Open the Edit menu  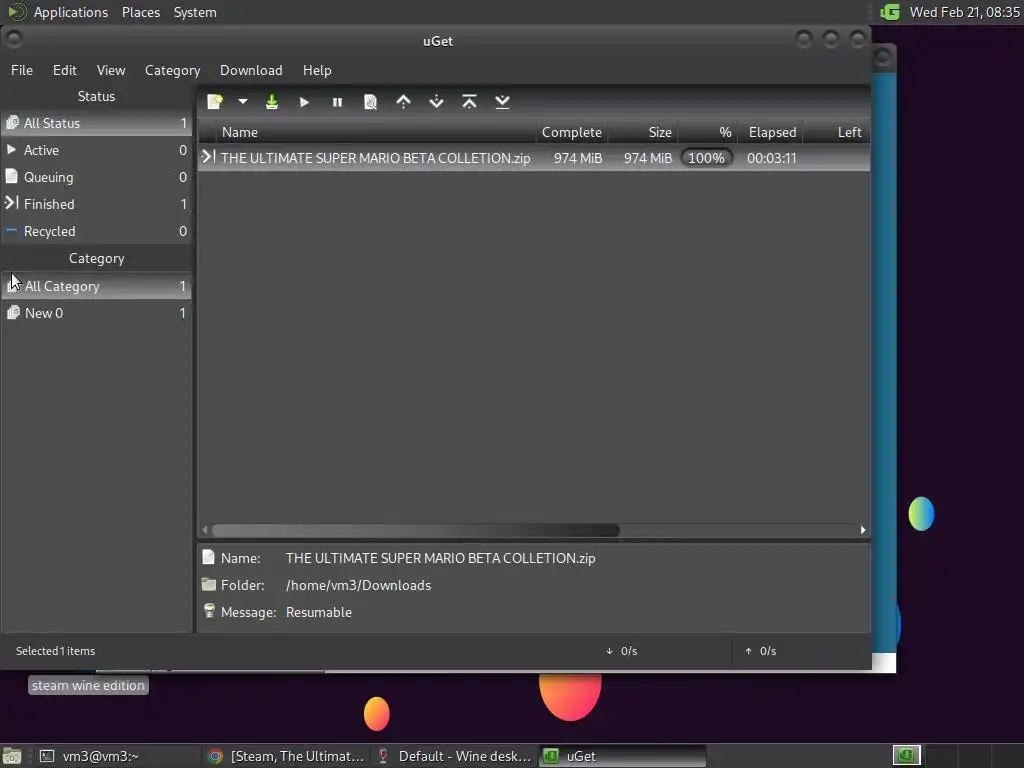[65, 70]
